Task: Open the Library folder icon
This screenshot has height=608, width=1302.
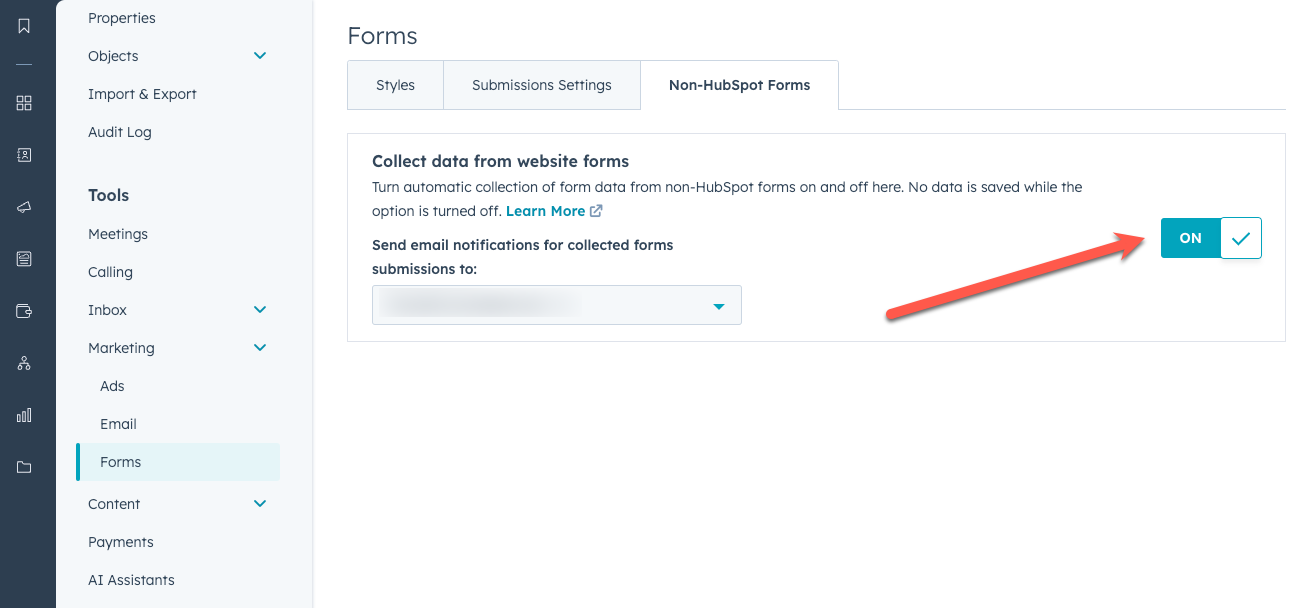Action: tap(24, 467)
